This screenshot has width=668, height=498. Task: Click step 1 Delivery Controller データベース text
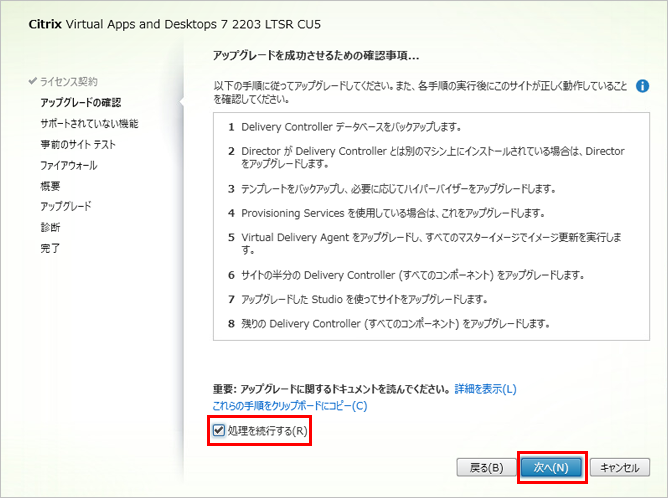[351, 127]
